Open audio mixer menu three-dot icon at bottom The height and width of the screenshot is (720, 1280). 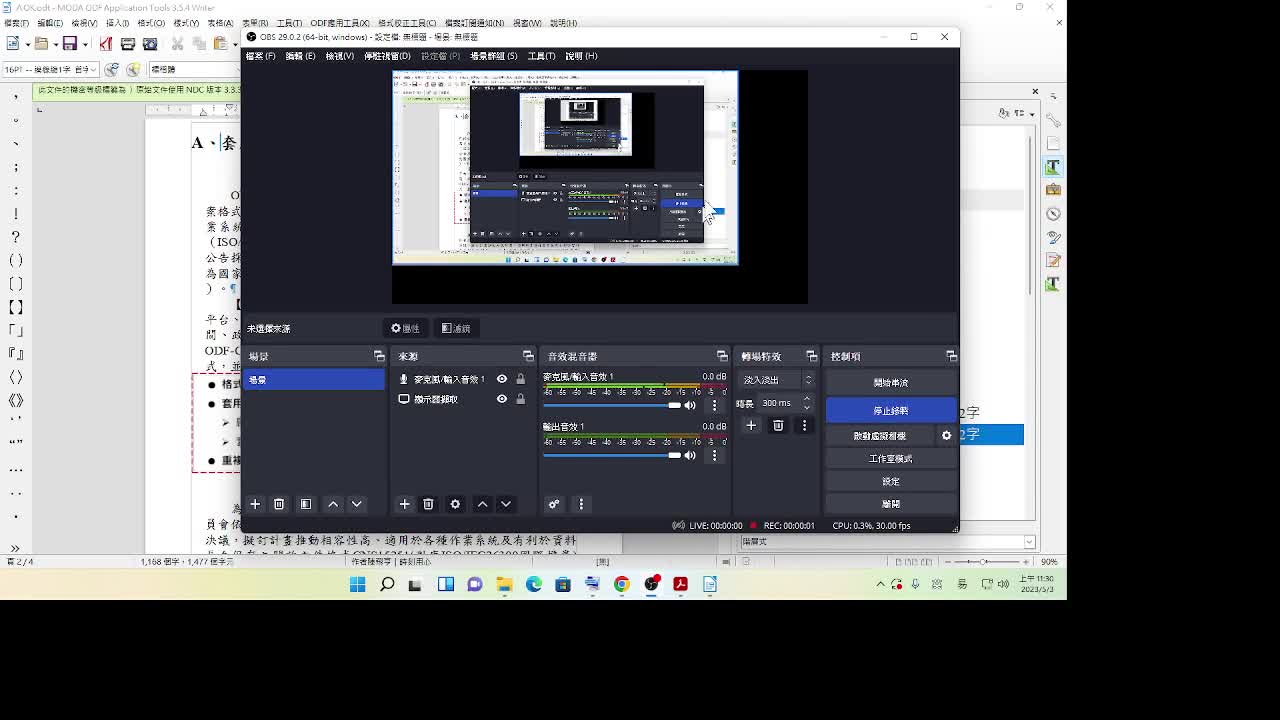coord(581,504)
